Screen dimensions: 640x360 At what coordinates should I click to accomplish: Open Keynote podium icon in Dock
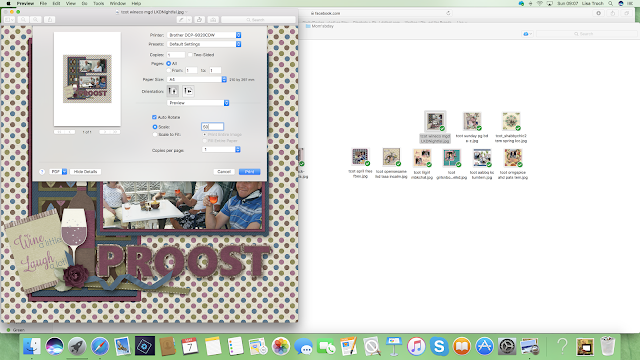[394, 346]
